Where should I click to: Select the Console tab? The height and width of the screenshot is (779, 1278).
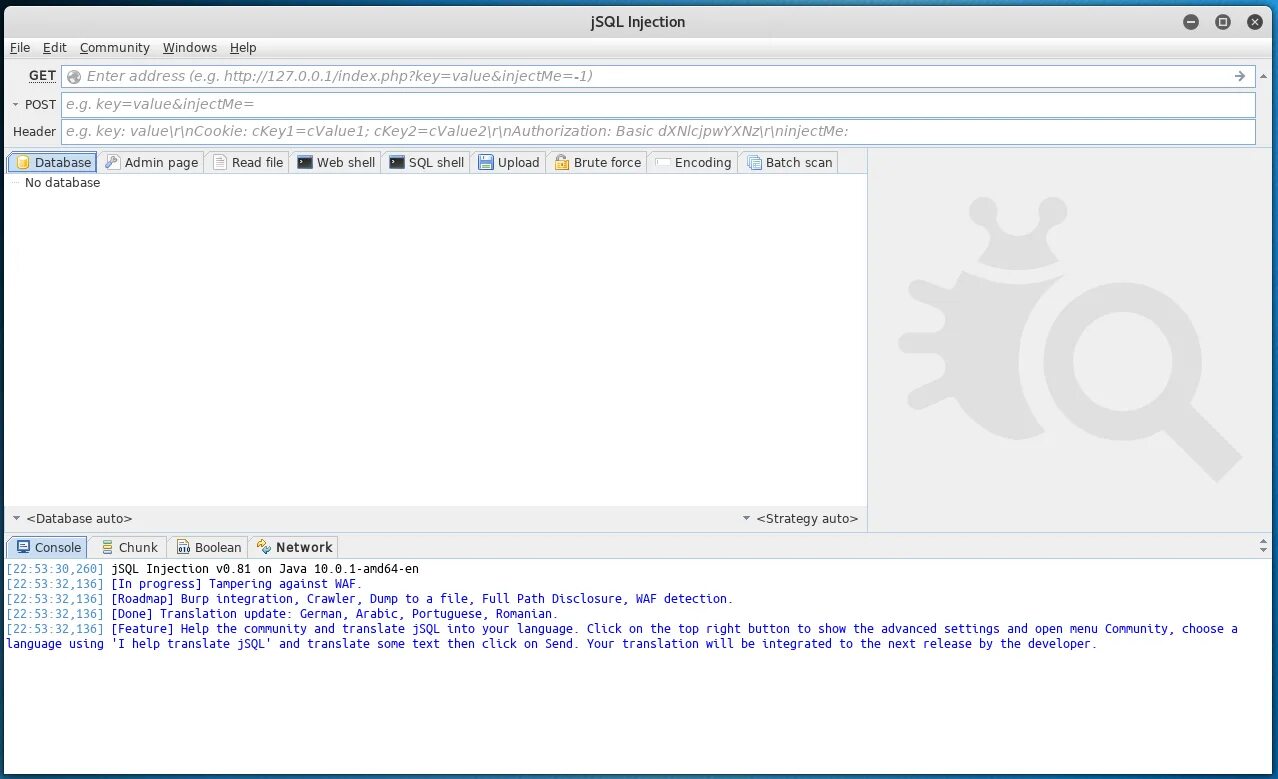click(x=48, y=547)
